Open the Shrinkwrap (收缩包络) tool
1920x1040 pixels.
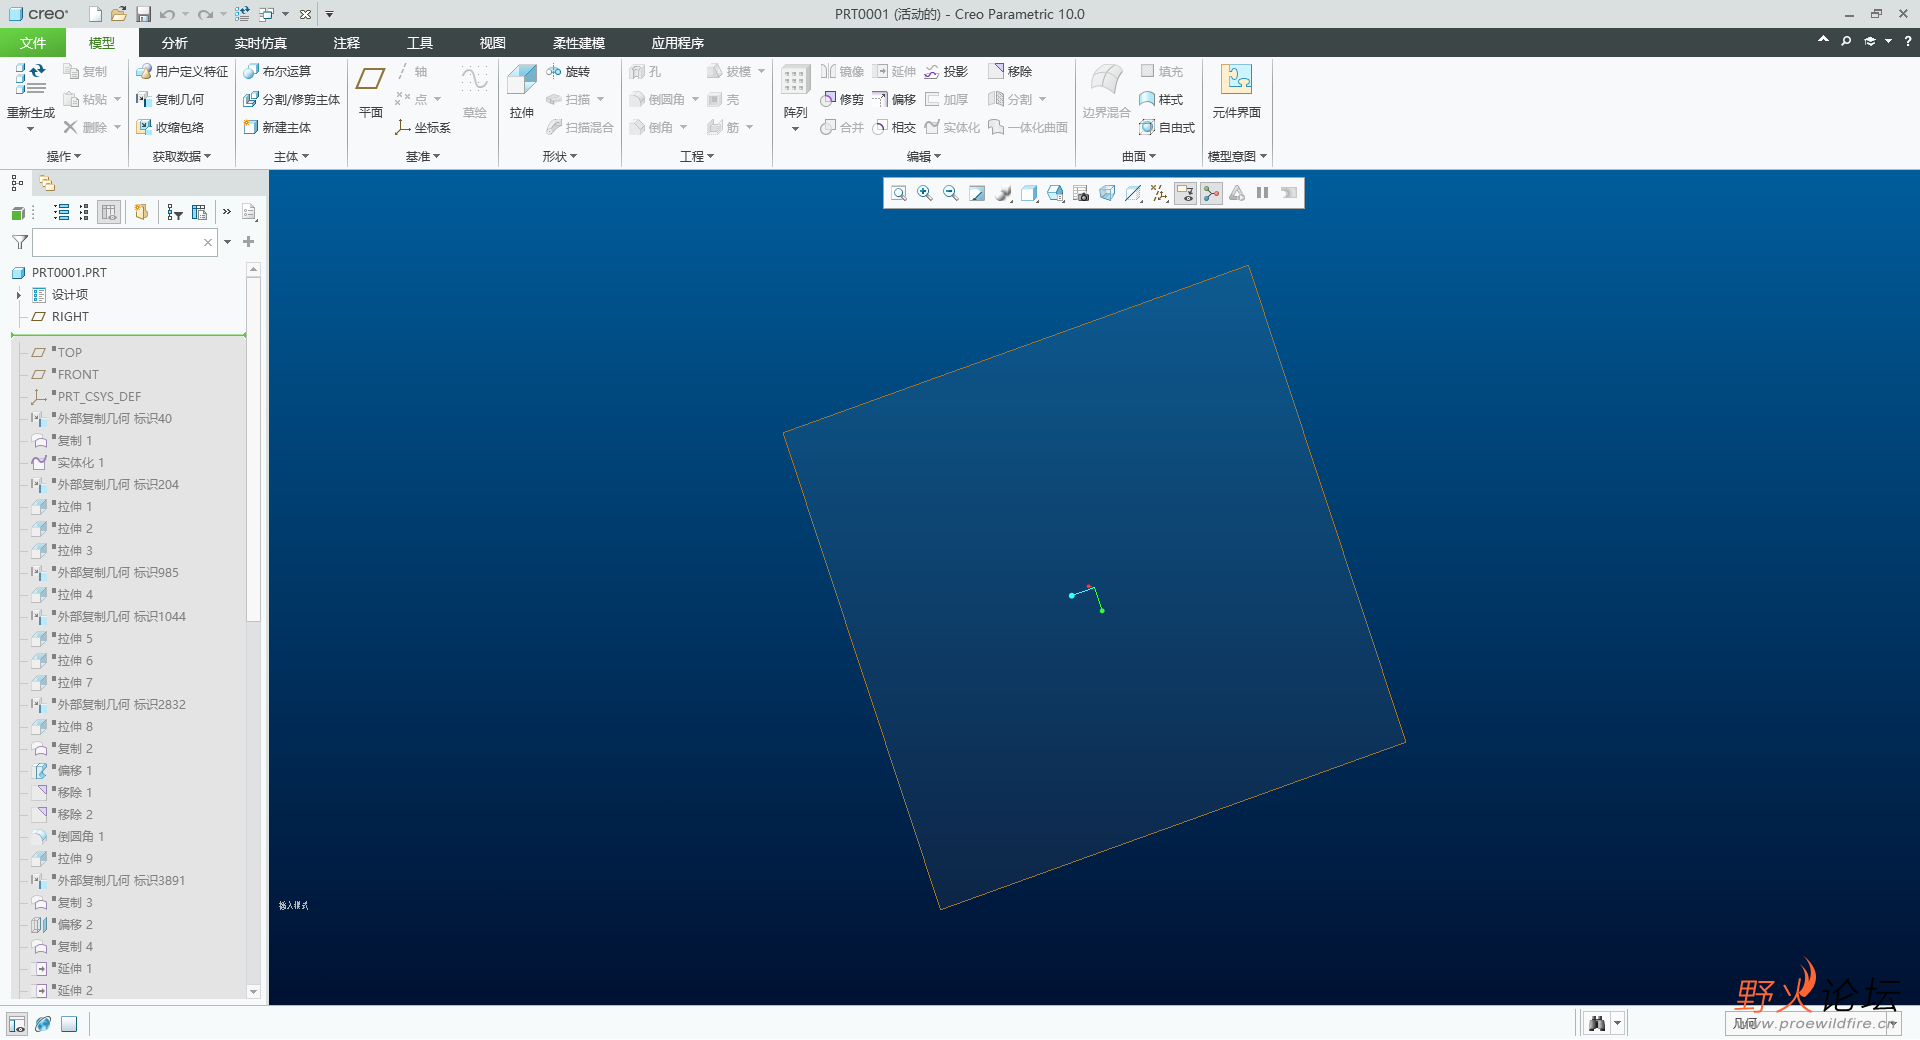tap(170, 128)
